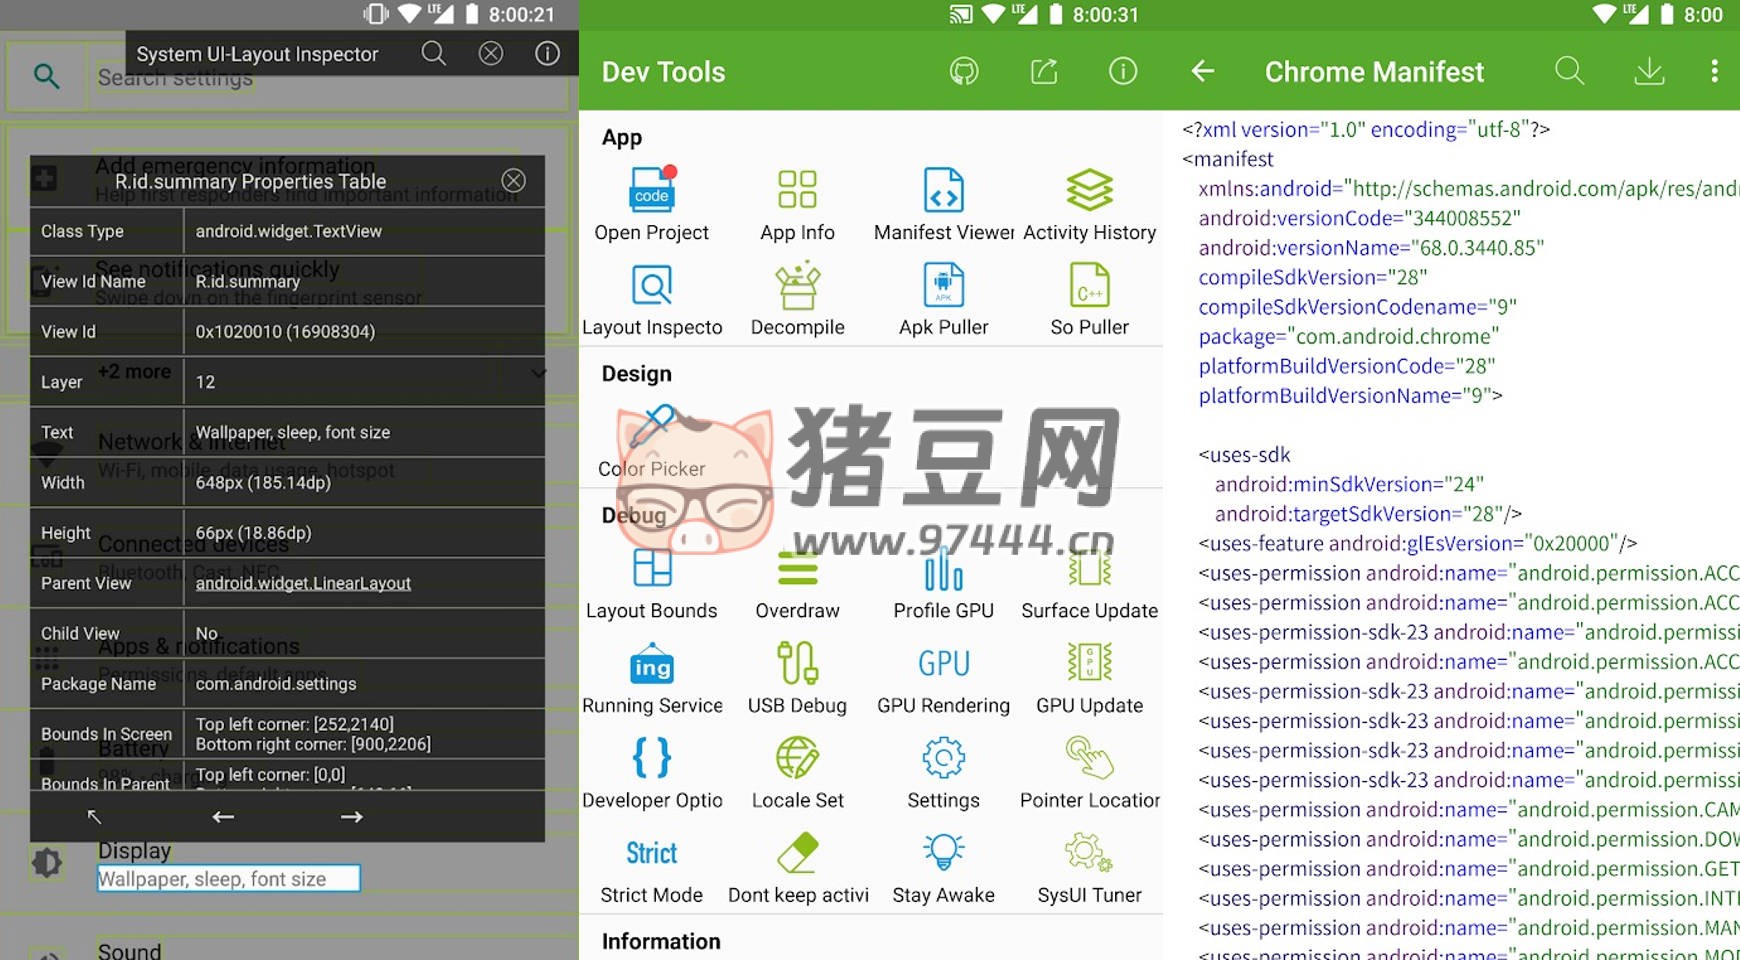Open Chrome Manifest overflow menu
This screenshot has width=1740, height=960.
click(1714, 71)
